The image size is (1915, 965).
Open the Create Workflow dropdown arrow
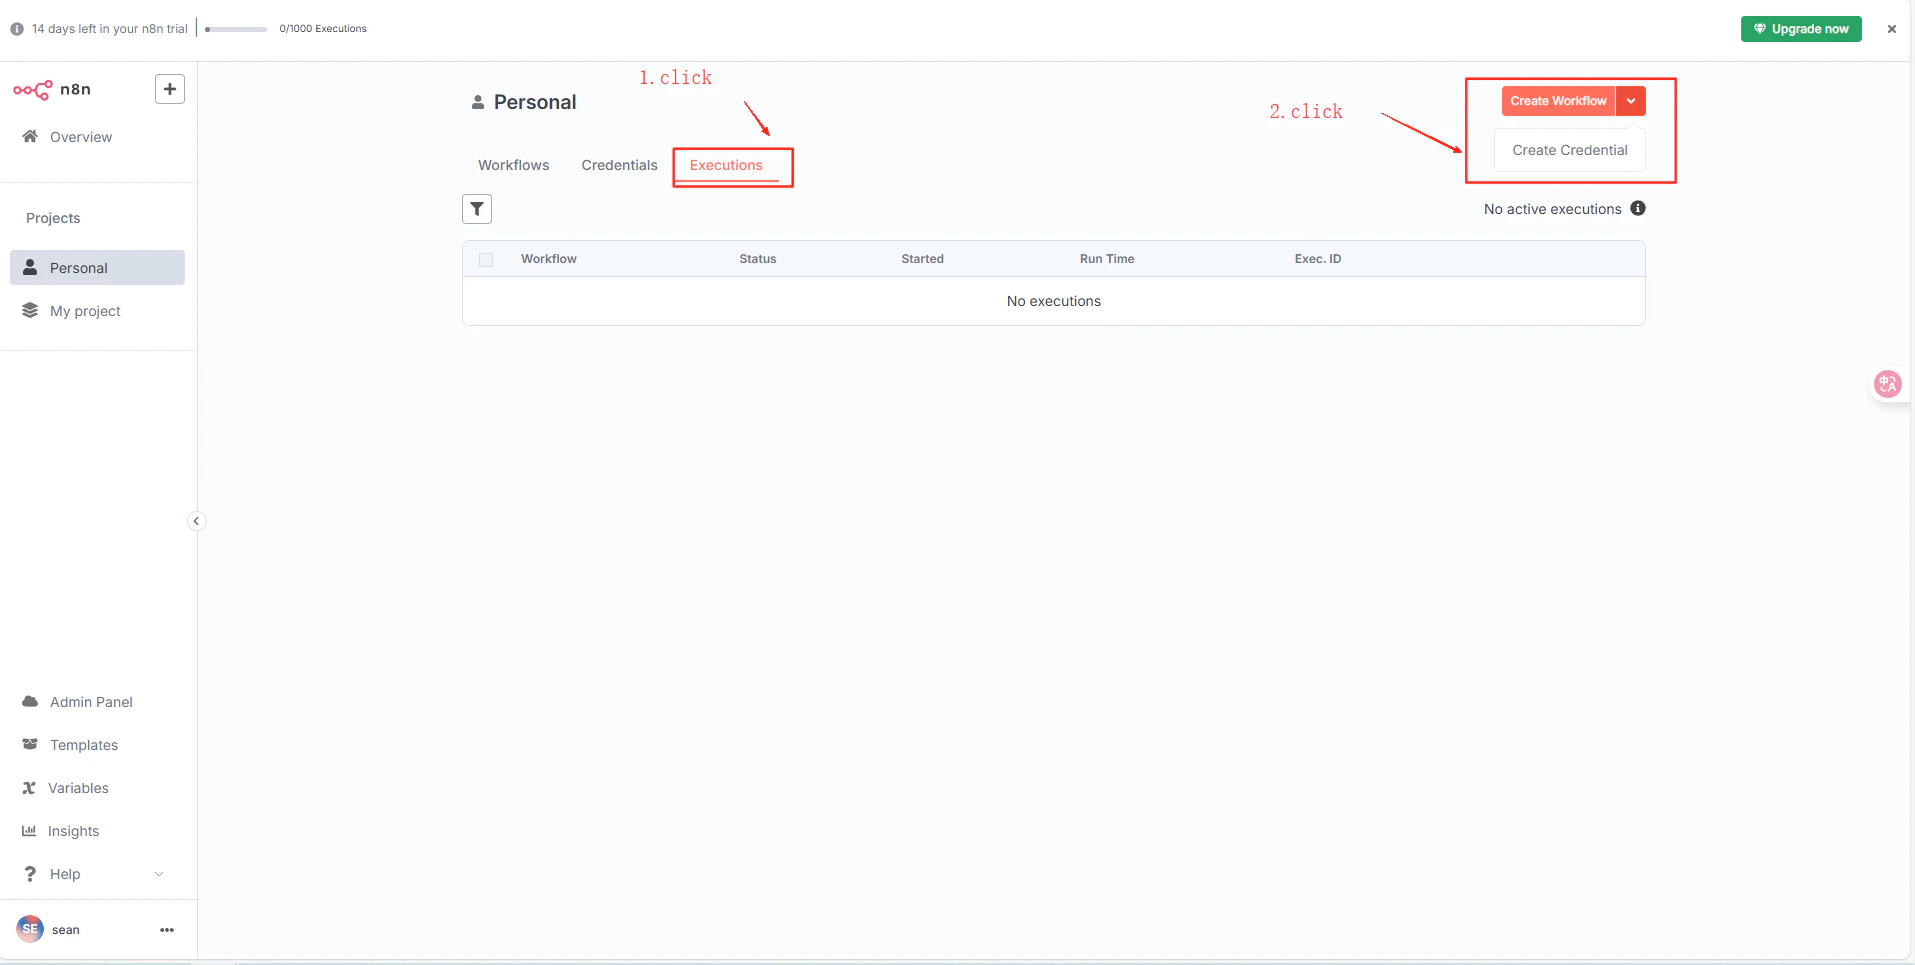pyautogui.click(x=1631, y=100)
